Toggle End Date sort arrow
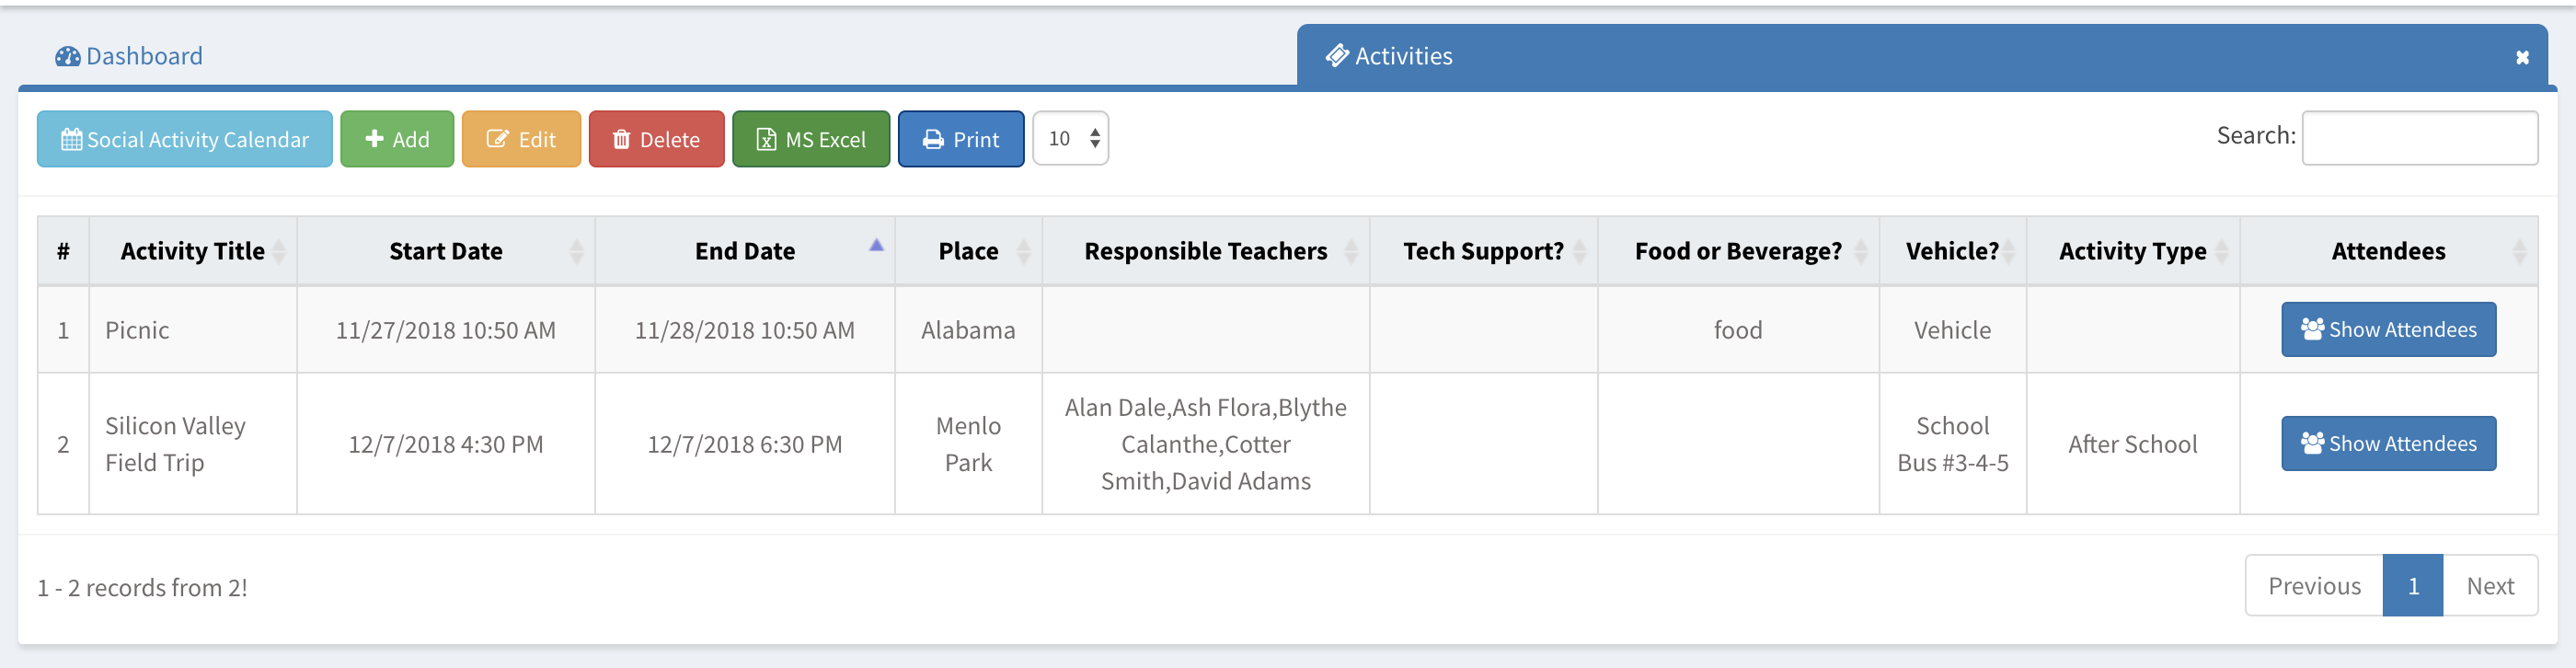The image size is (2576, 668). pyautogui.click(x=876, y=245)
